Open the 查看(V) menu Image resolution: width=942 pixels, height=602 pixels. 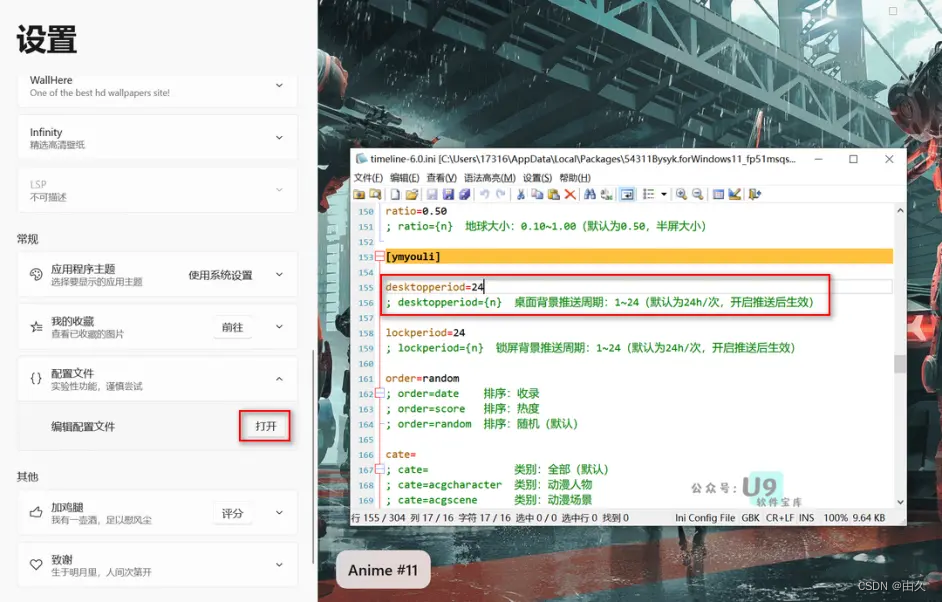pyautogui.click(x=442, y=178)
